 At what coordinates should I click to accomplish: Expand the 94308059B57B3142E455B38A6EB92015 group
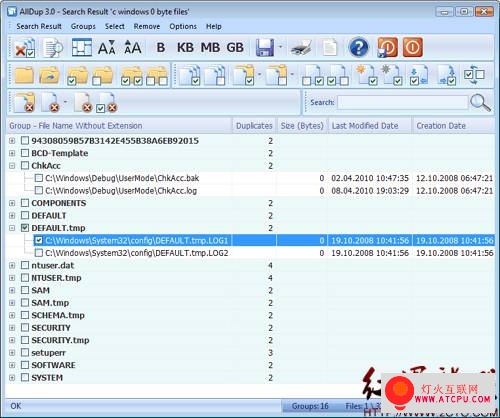[x=12, y=141]
